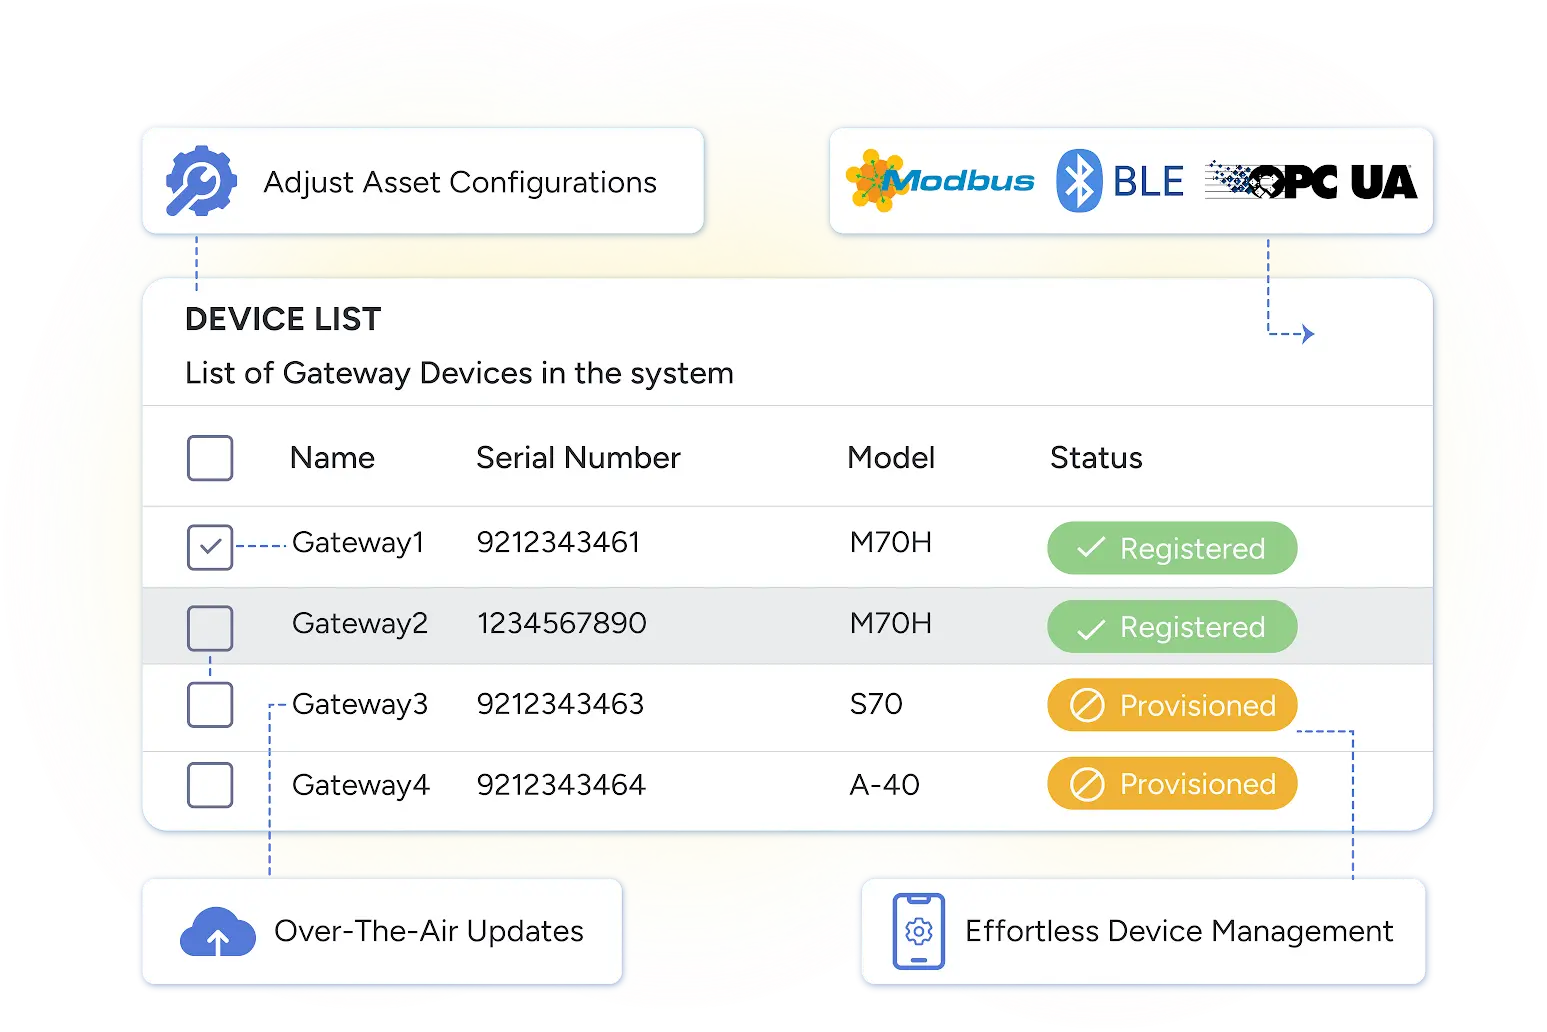Click the Modbus protocol logo

coord(940,181)
